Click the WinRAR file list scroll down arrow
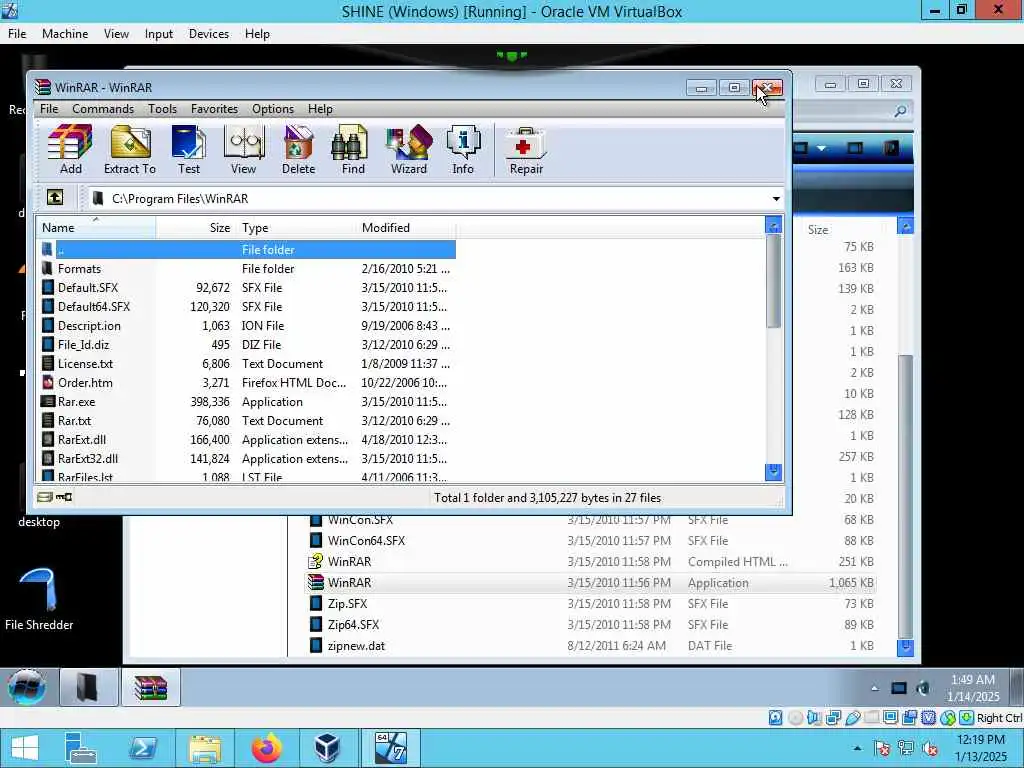The height and width of the screenshot is (768, 1024). (x=773, y=472)
